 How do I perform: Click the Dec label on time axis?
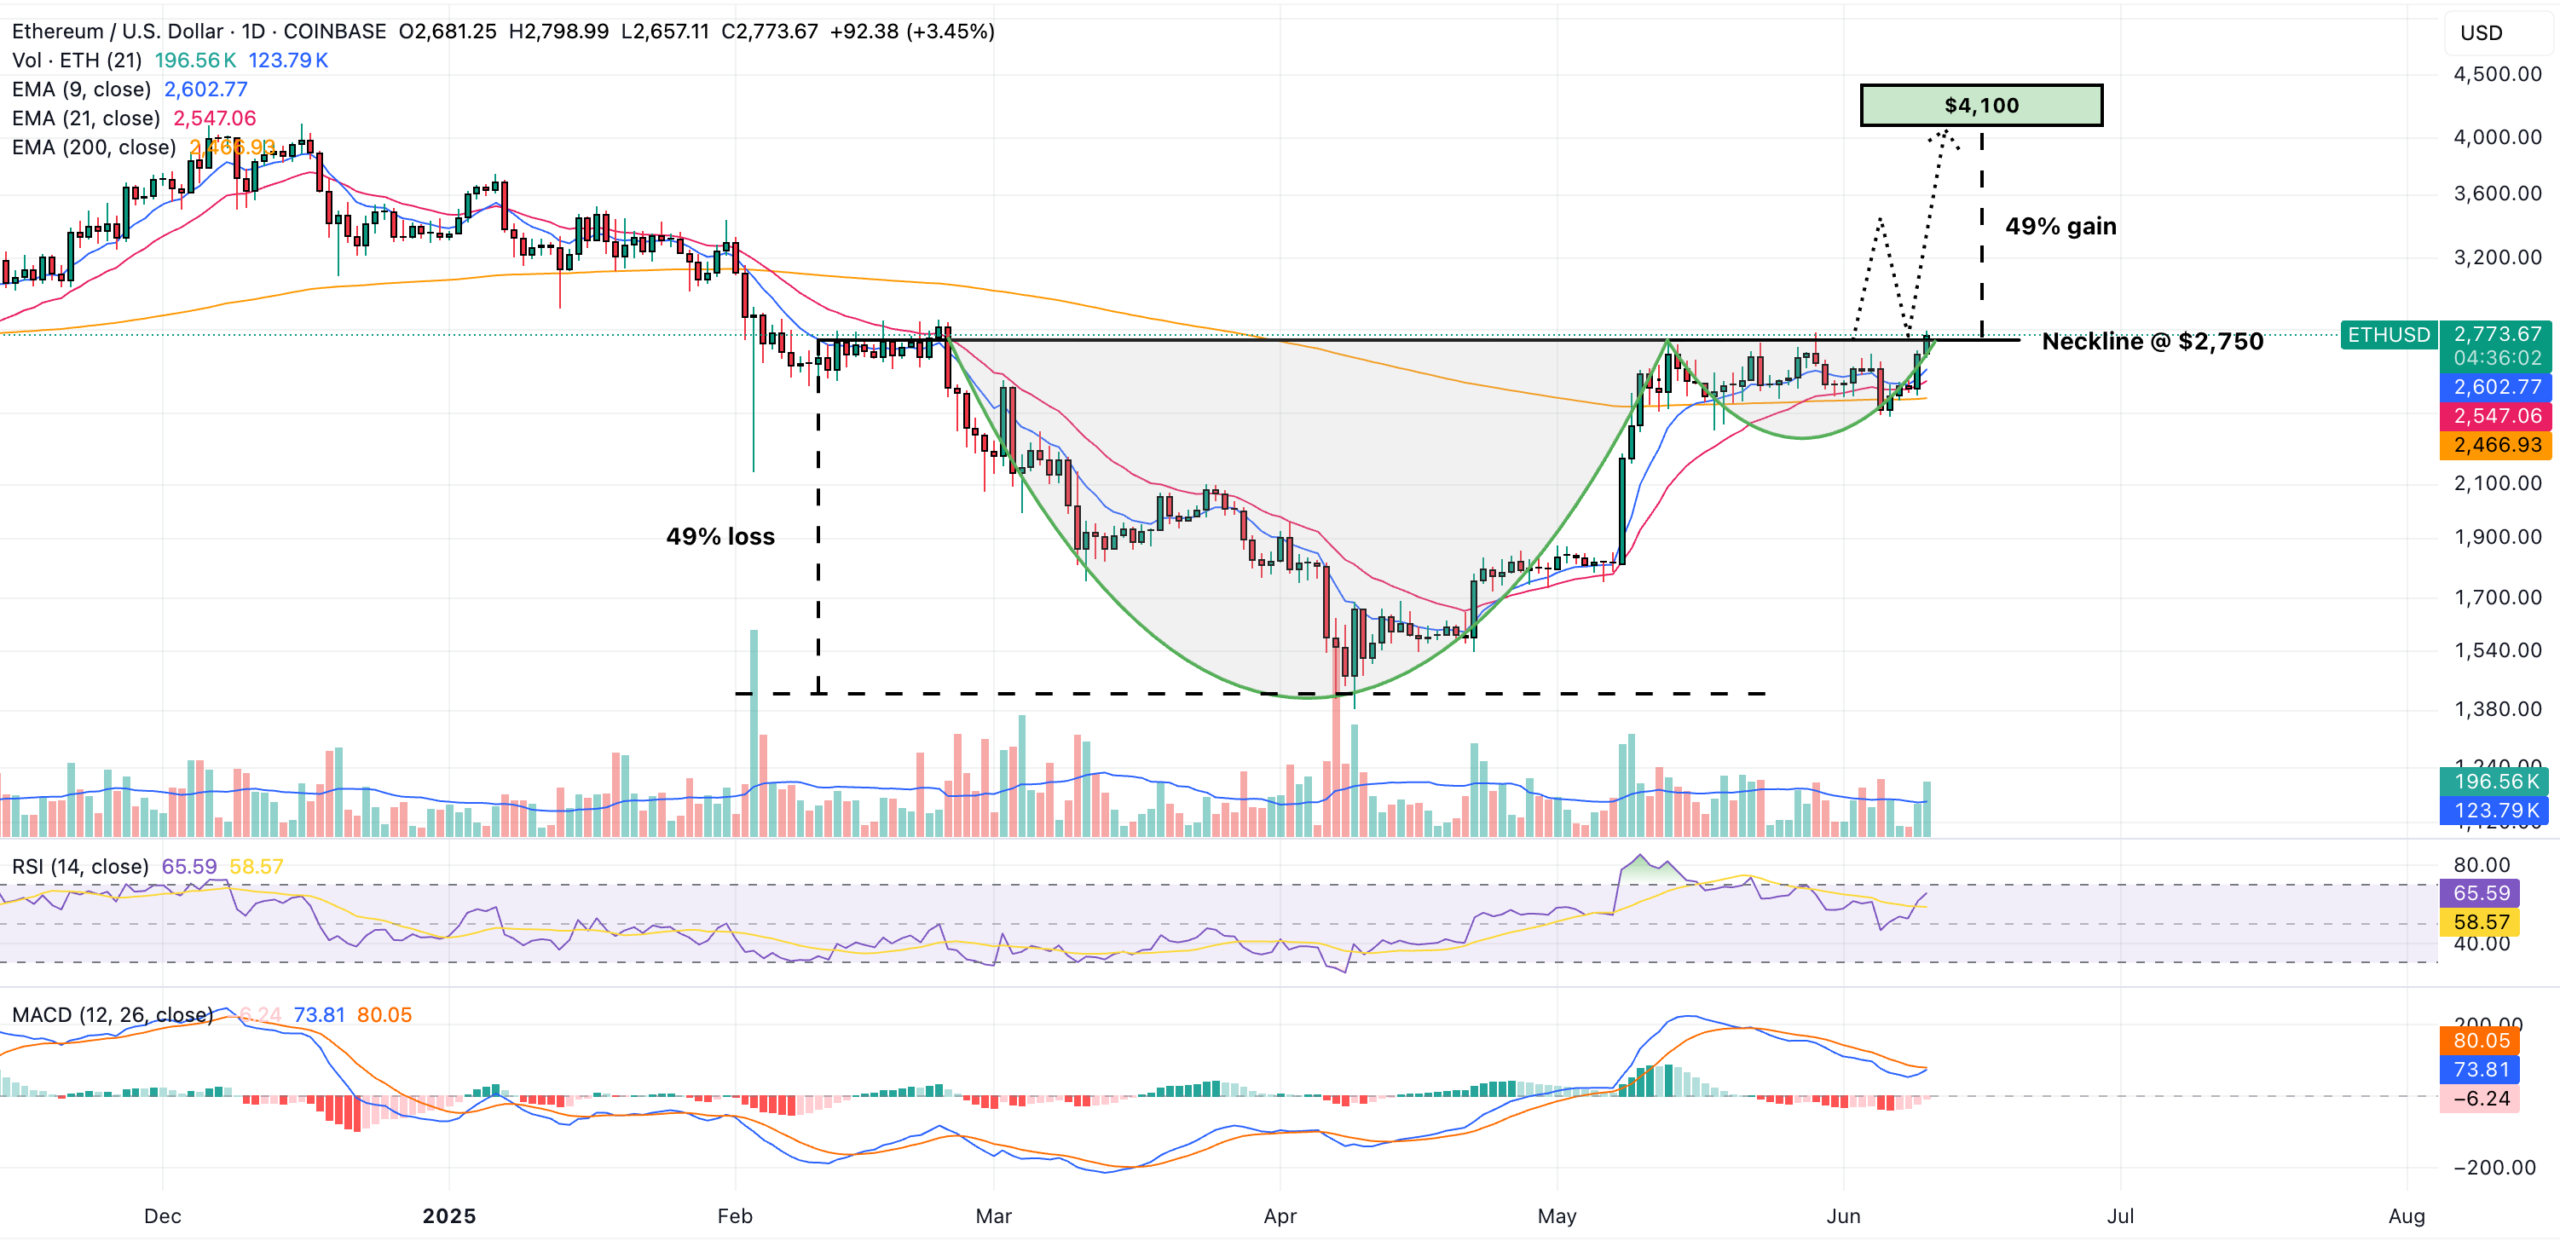click(x=162, y=1216)
